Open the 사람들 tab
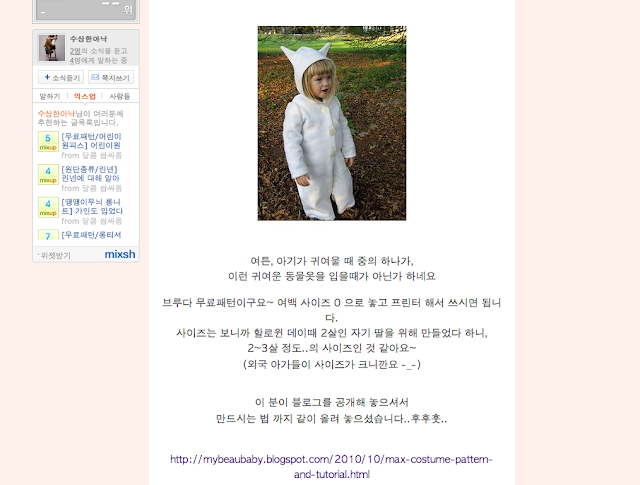Screen dimensions: 640x485 [x=120, y=96]
